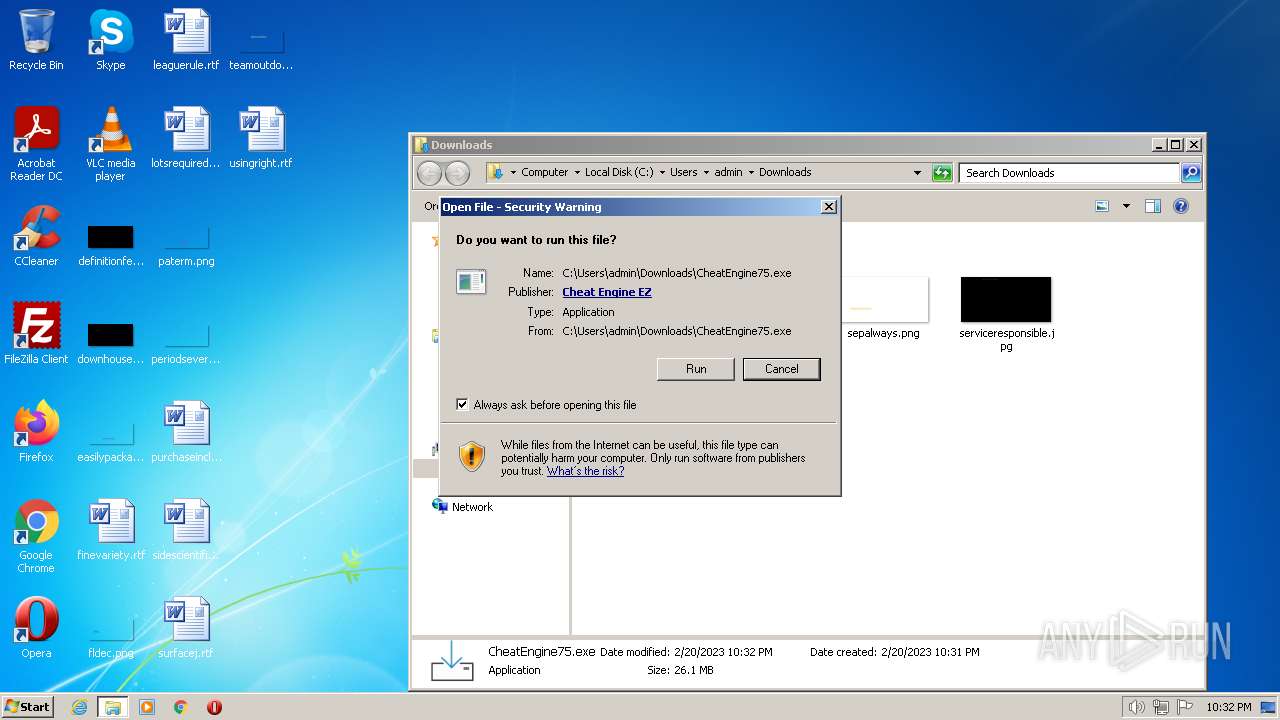
Task: Open the fldec.png desktop file
Action: [x=110, y=637]
